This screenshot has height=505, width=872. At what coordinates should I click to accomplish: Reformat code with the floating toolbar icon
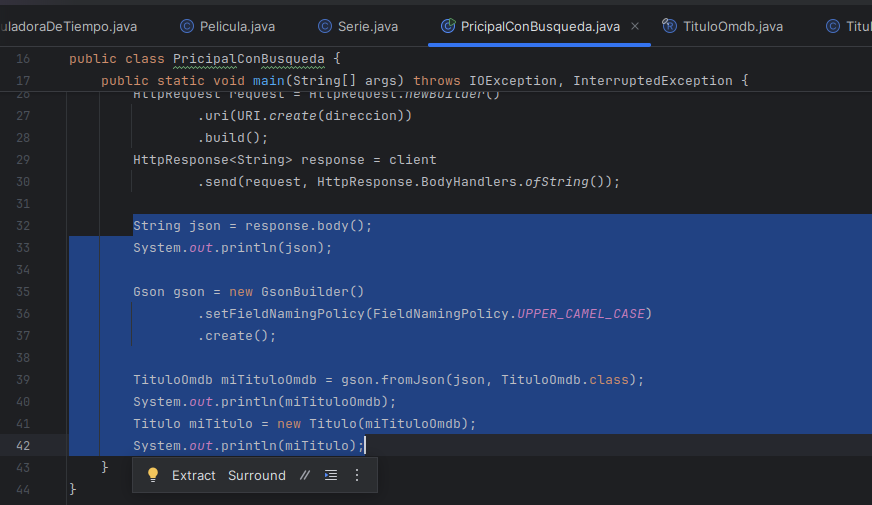(331, 475)
